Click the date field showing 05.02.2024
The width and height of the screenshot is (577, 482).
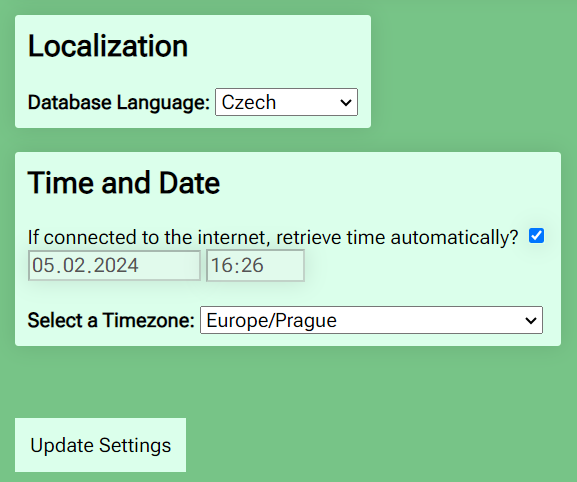click(114, 265)
